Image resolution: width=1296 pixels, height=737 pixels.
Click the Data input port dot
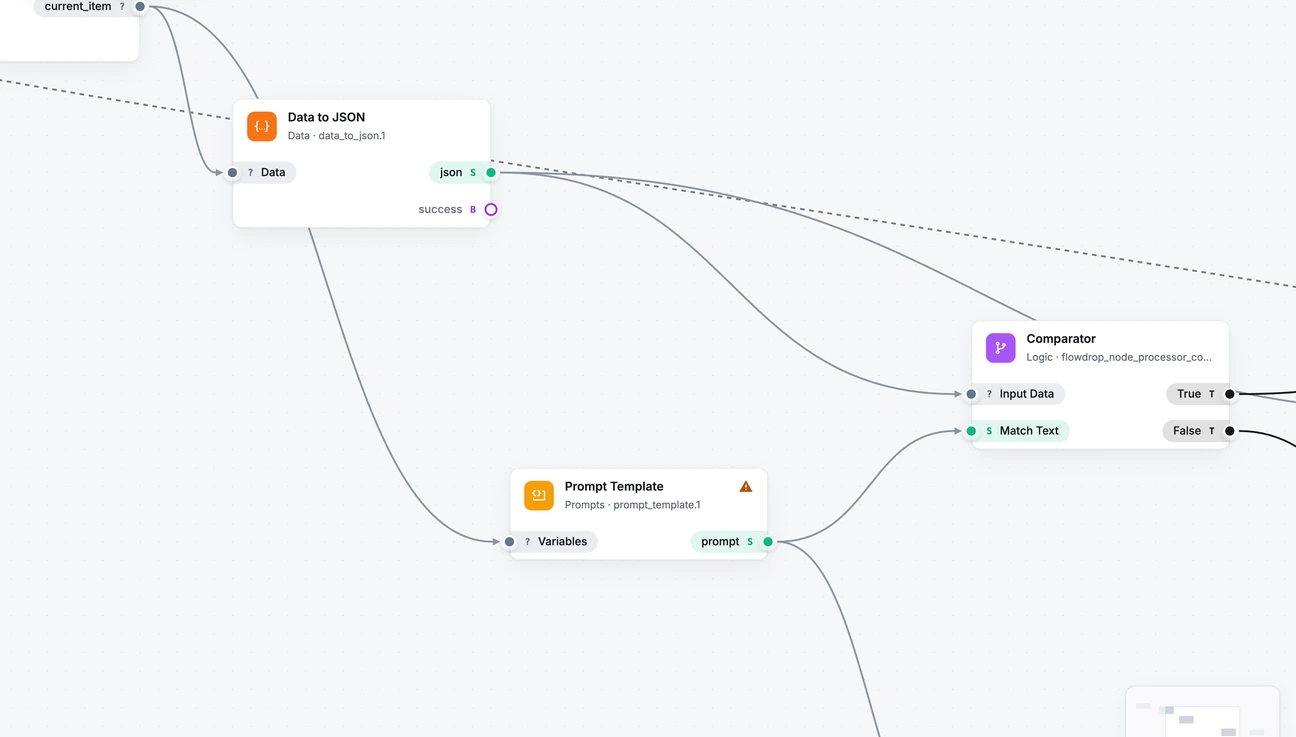233,173
